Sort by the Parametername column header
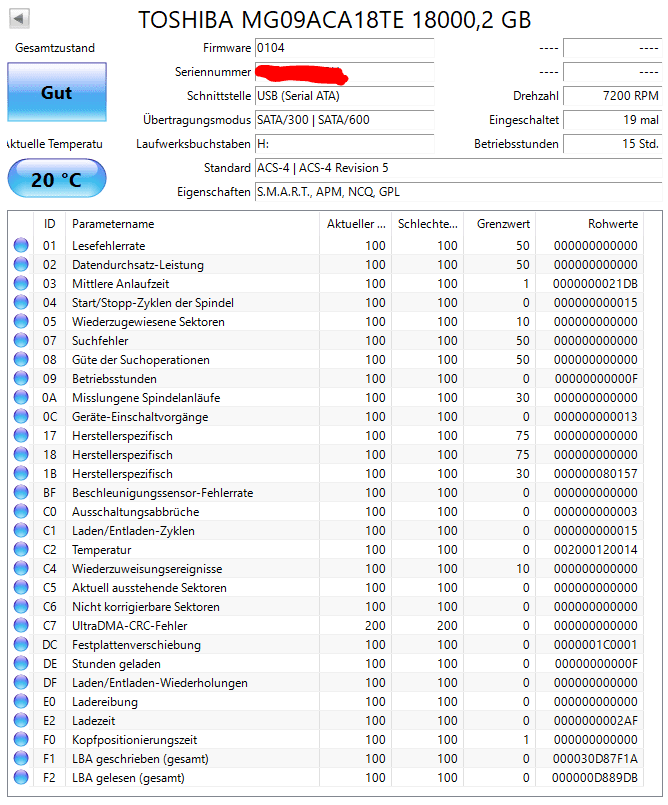Image resolution: width=668 pixels, height=805 pixels. 192,224
